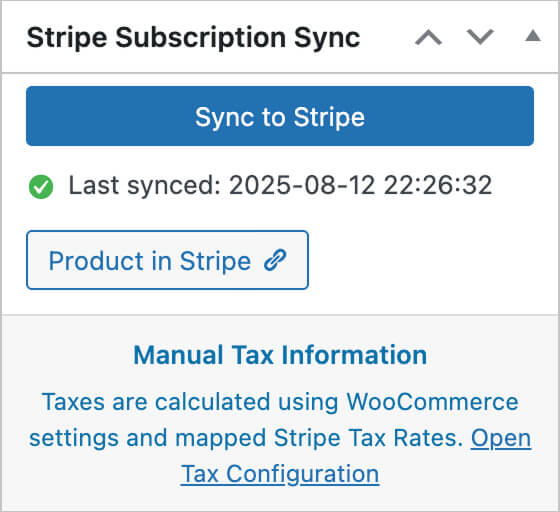Click the Manual Tax Information heading
This screenshot has height=512, width=560.
(x=280, y=355)
